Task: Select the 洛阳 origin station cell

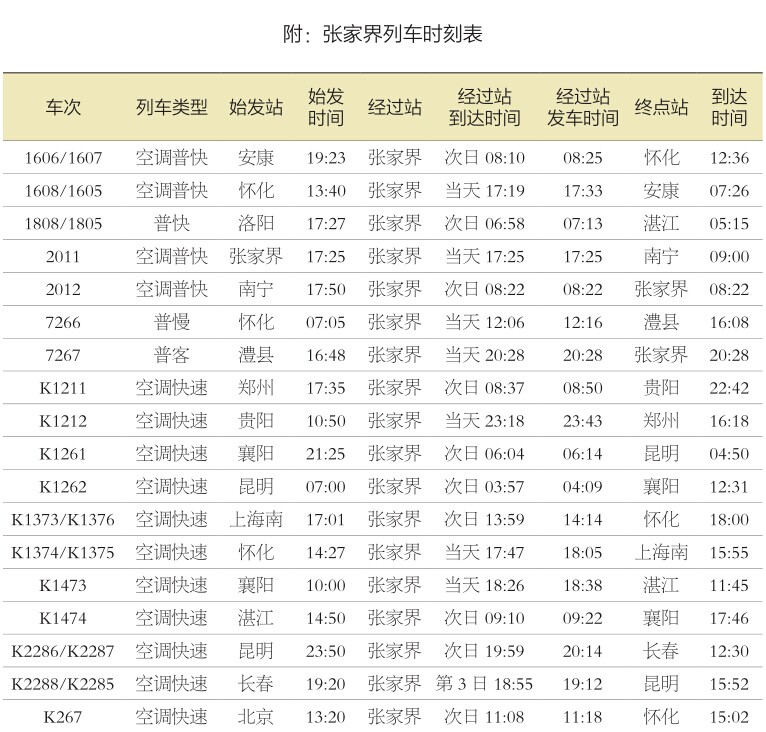Action: pos(256,224)
